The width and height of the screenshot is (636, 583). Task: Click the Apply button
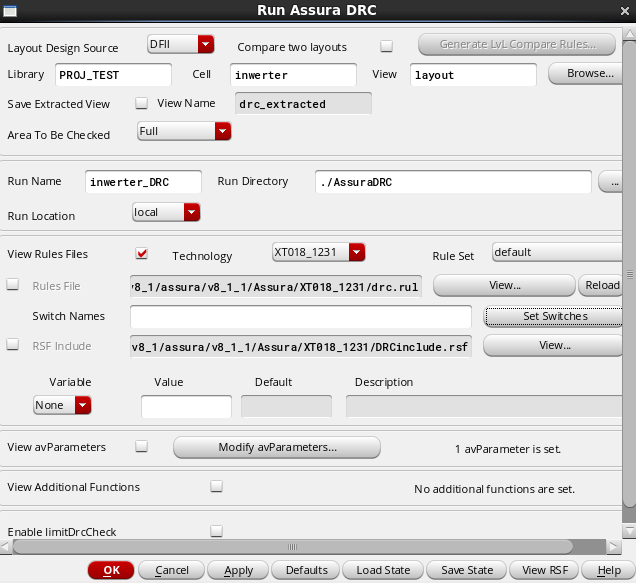click(238, 570)
